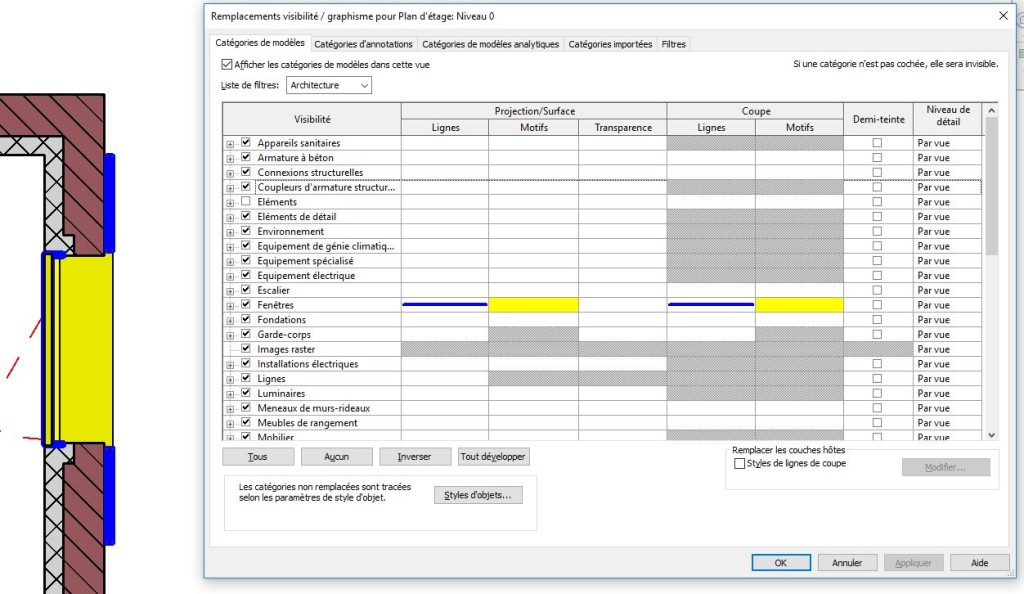Image resolution: width=1024 pixels, height=594 pixels.
Task: Enable the Eléments category checkbox
Action: pyautogui.click(x=245, y=202)
